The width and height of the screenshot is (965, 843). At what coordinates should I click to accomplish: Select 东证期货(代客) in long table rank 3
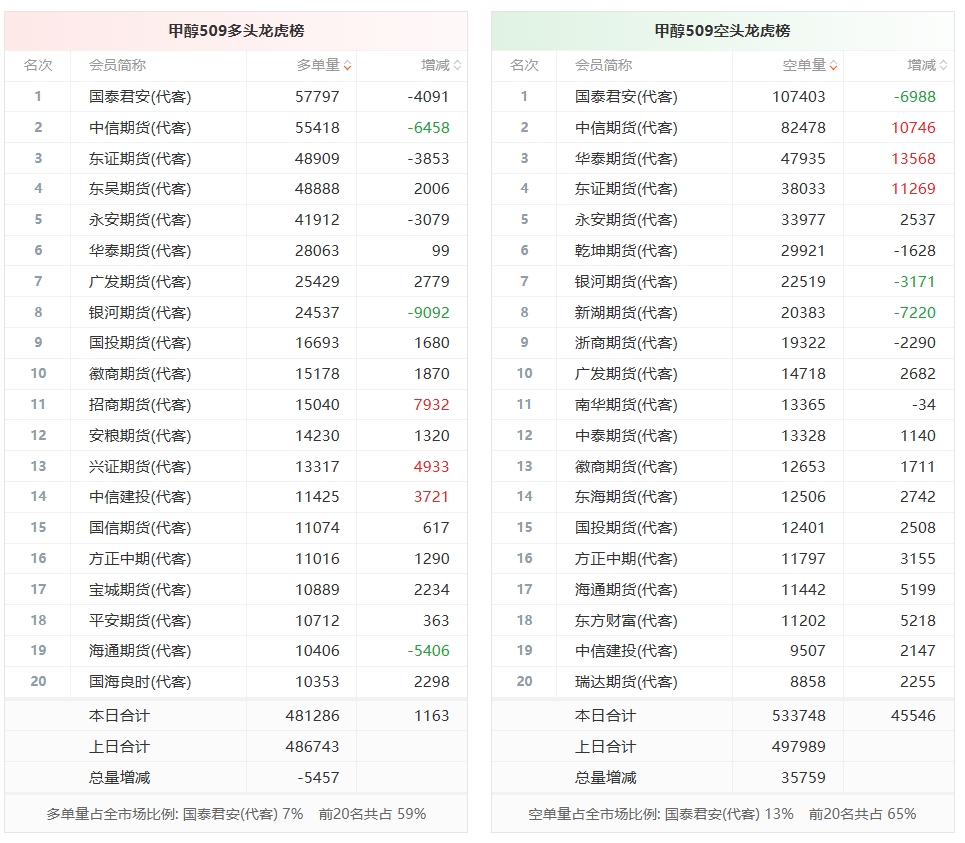pos(140,158)
